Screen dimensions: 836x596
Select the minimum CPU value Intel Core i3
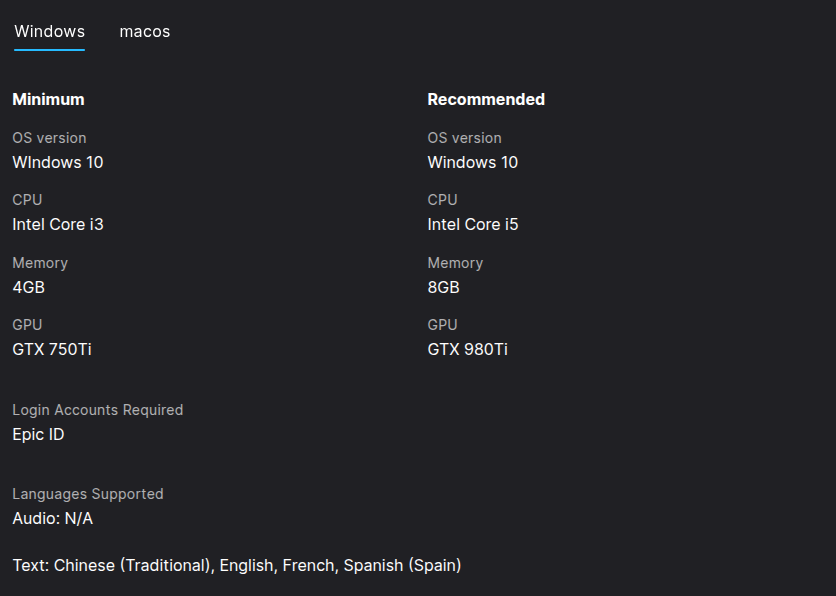click(58, 224)
